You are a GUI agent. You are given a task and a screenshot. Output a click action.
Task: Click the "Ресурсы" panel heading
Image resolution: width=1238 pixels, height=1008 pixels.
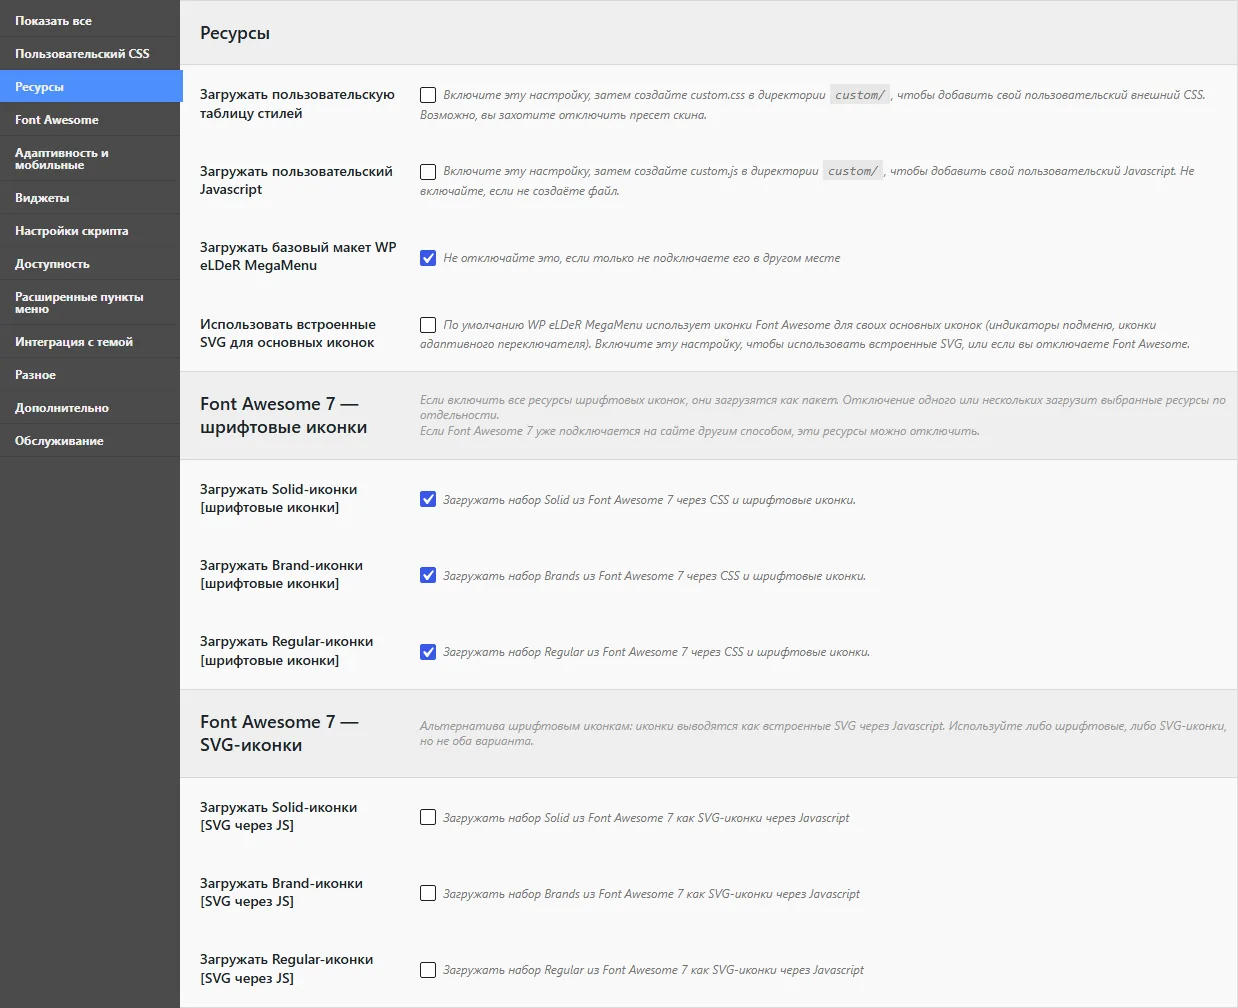(235, 33)
